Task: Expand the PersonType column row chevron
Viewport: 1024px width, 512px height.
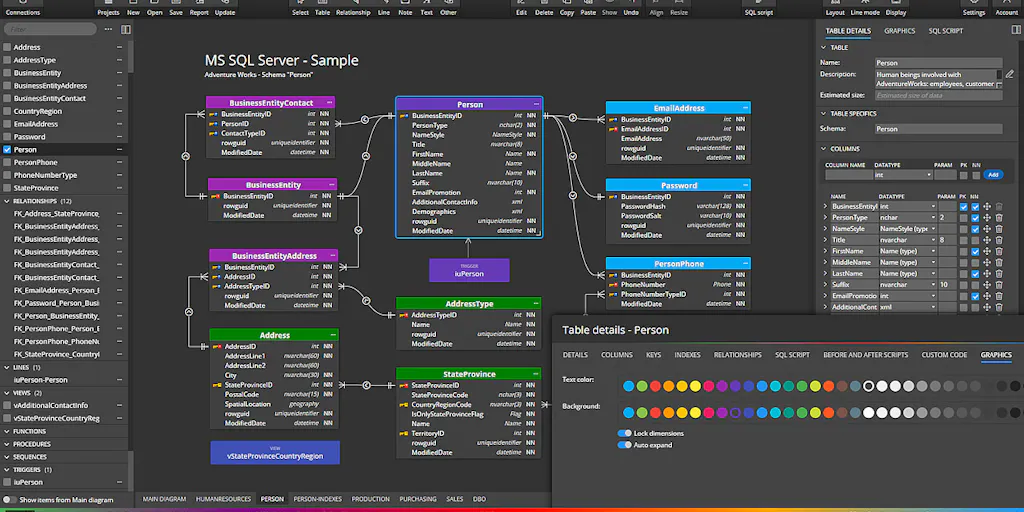Action: point(825,217)
